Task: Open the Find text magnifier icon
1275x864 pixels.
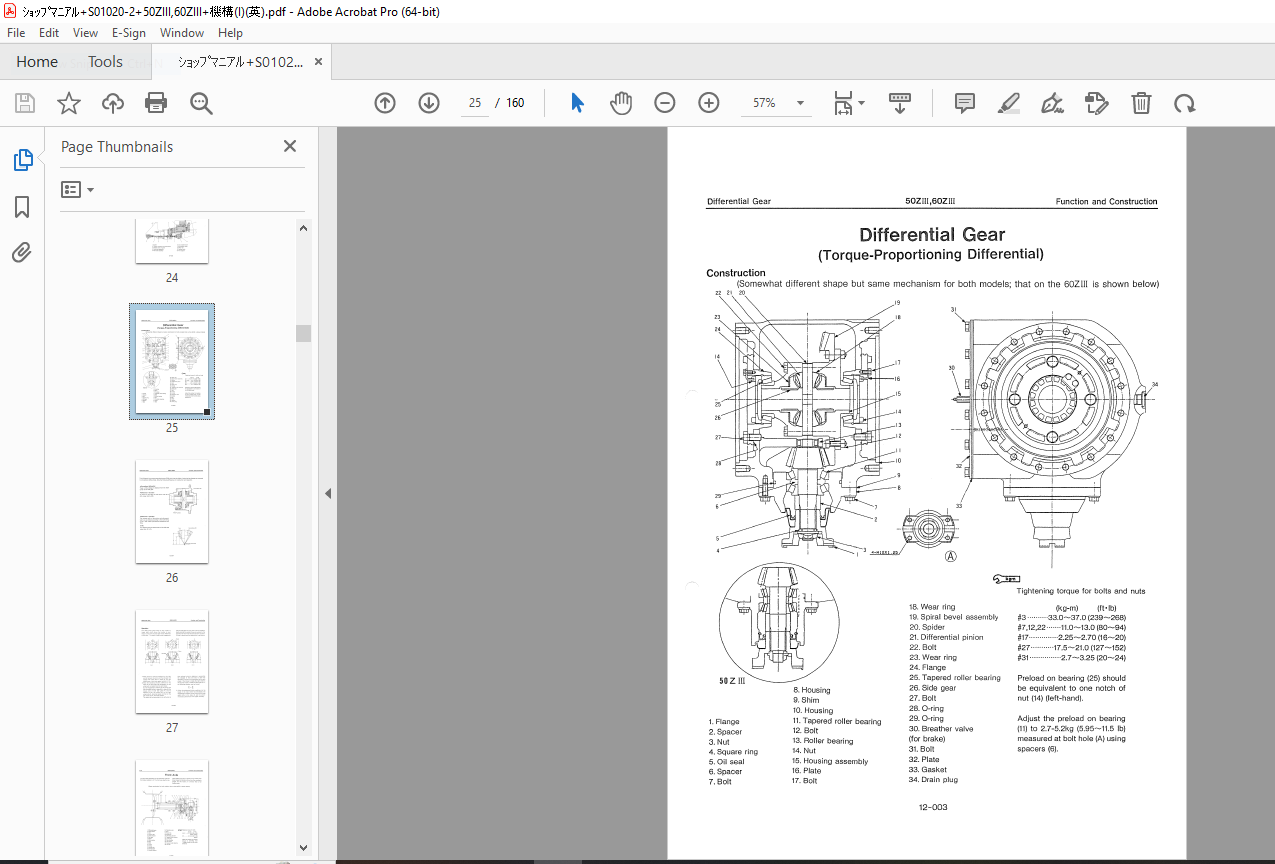Action: [x=201, y=103]
